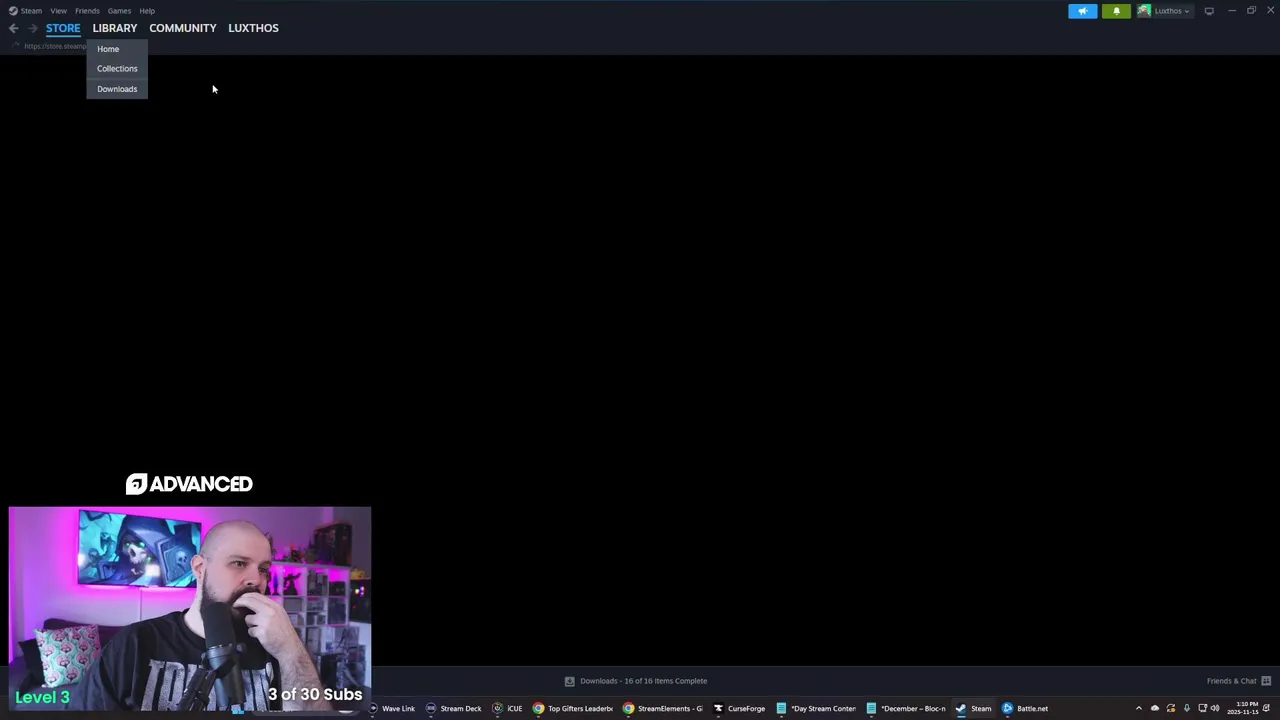Open the Friends menu
This screenshot has width=1280, height=720.
coord(87,11)
